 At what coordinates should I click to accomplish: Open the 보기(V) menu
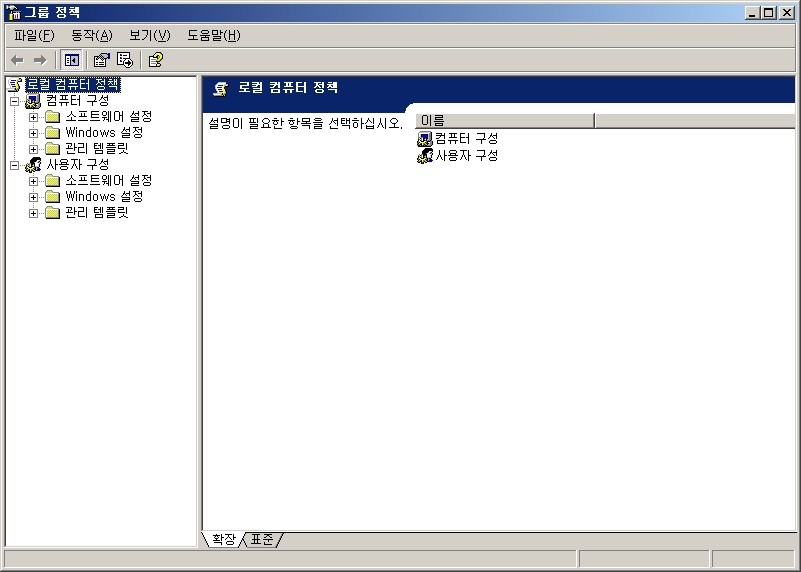point(150,35)
